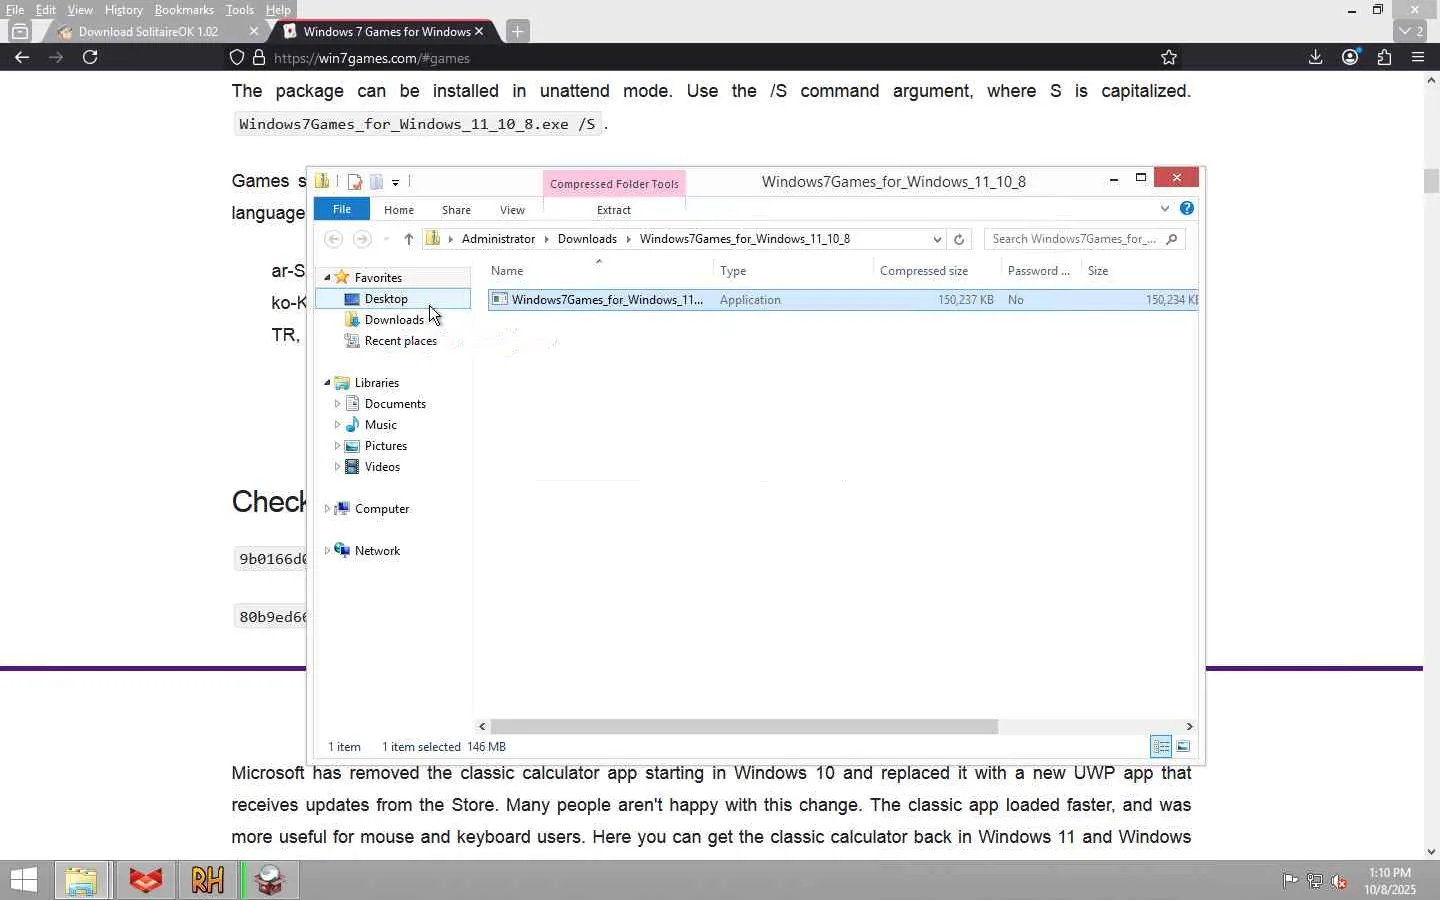Screen dimensions: 1440x900
Task: Click the site security padlock icon
Action: point(259,57)
